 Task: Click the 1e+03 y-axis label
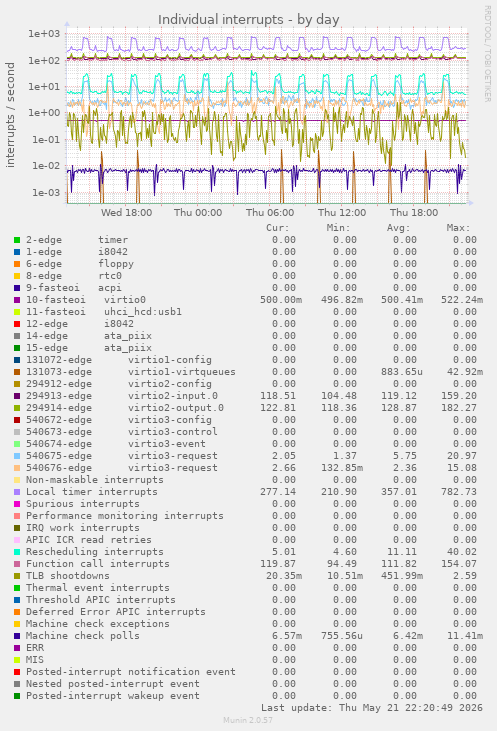click(x=44, y=34)
